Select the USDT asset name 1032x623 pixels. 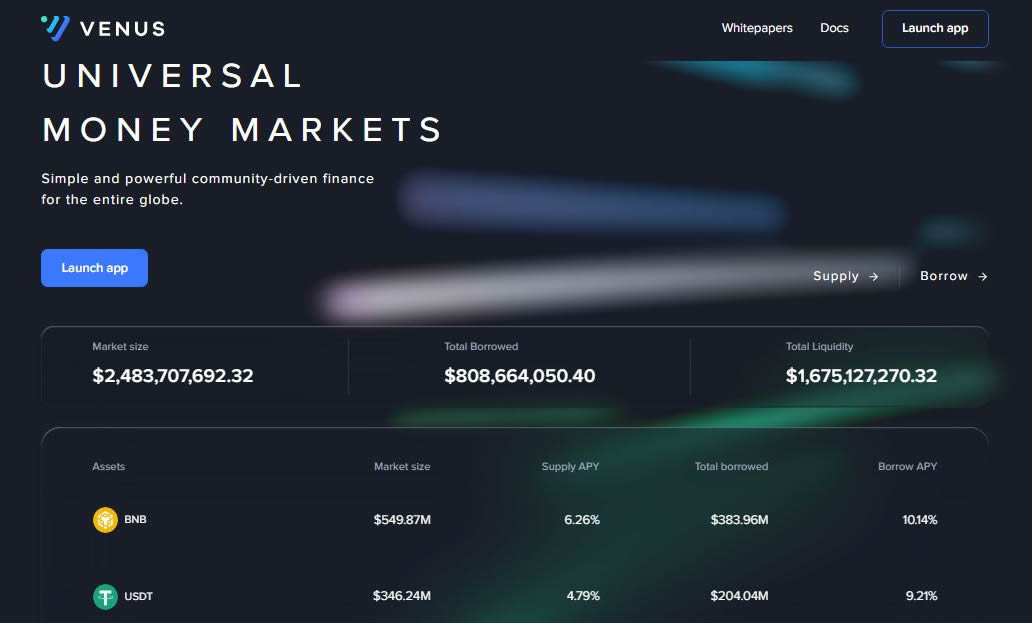pyautogui.click(x=138, y=597)
